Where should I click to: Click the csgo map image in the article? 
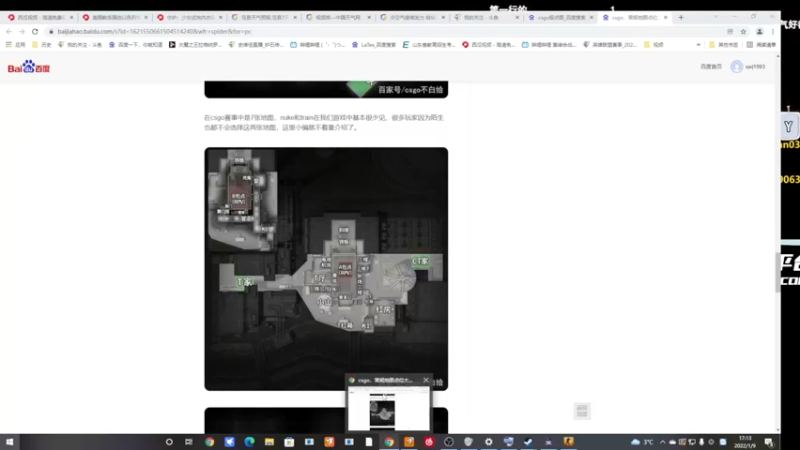tap(326, 269)
